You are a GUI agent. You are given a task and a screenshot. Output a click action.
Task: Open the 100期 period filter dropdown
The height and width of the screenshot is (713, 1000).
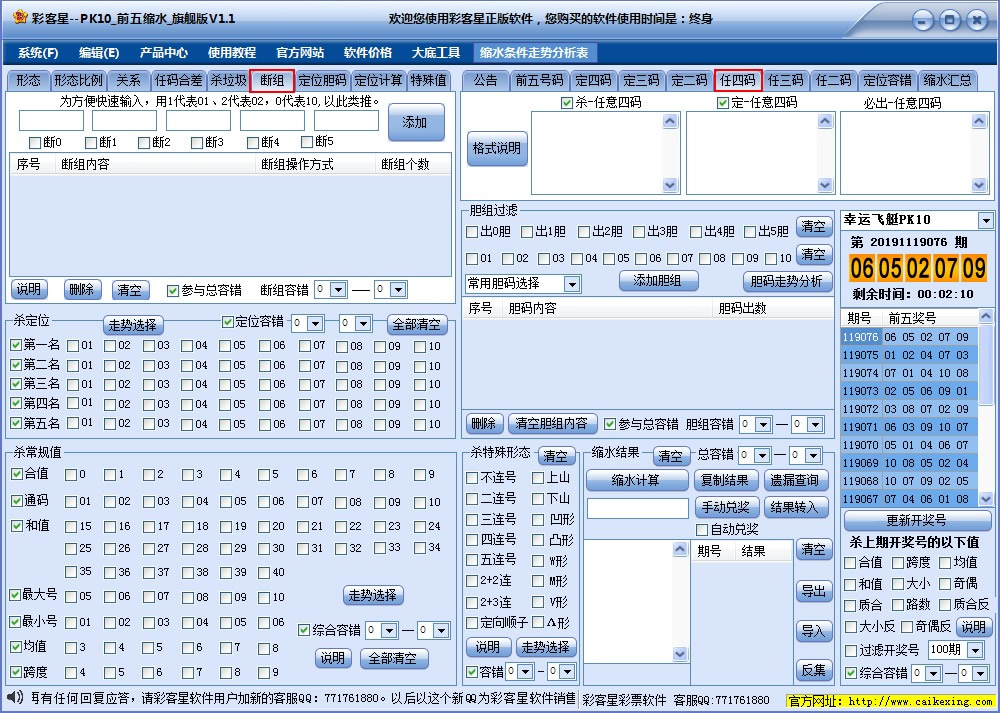point(954,648)
